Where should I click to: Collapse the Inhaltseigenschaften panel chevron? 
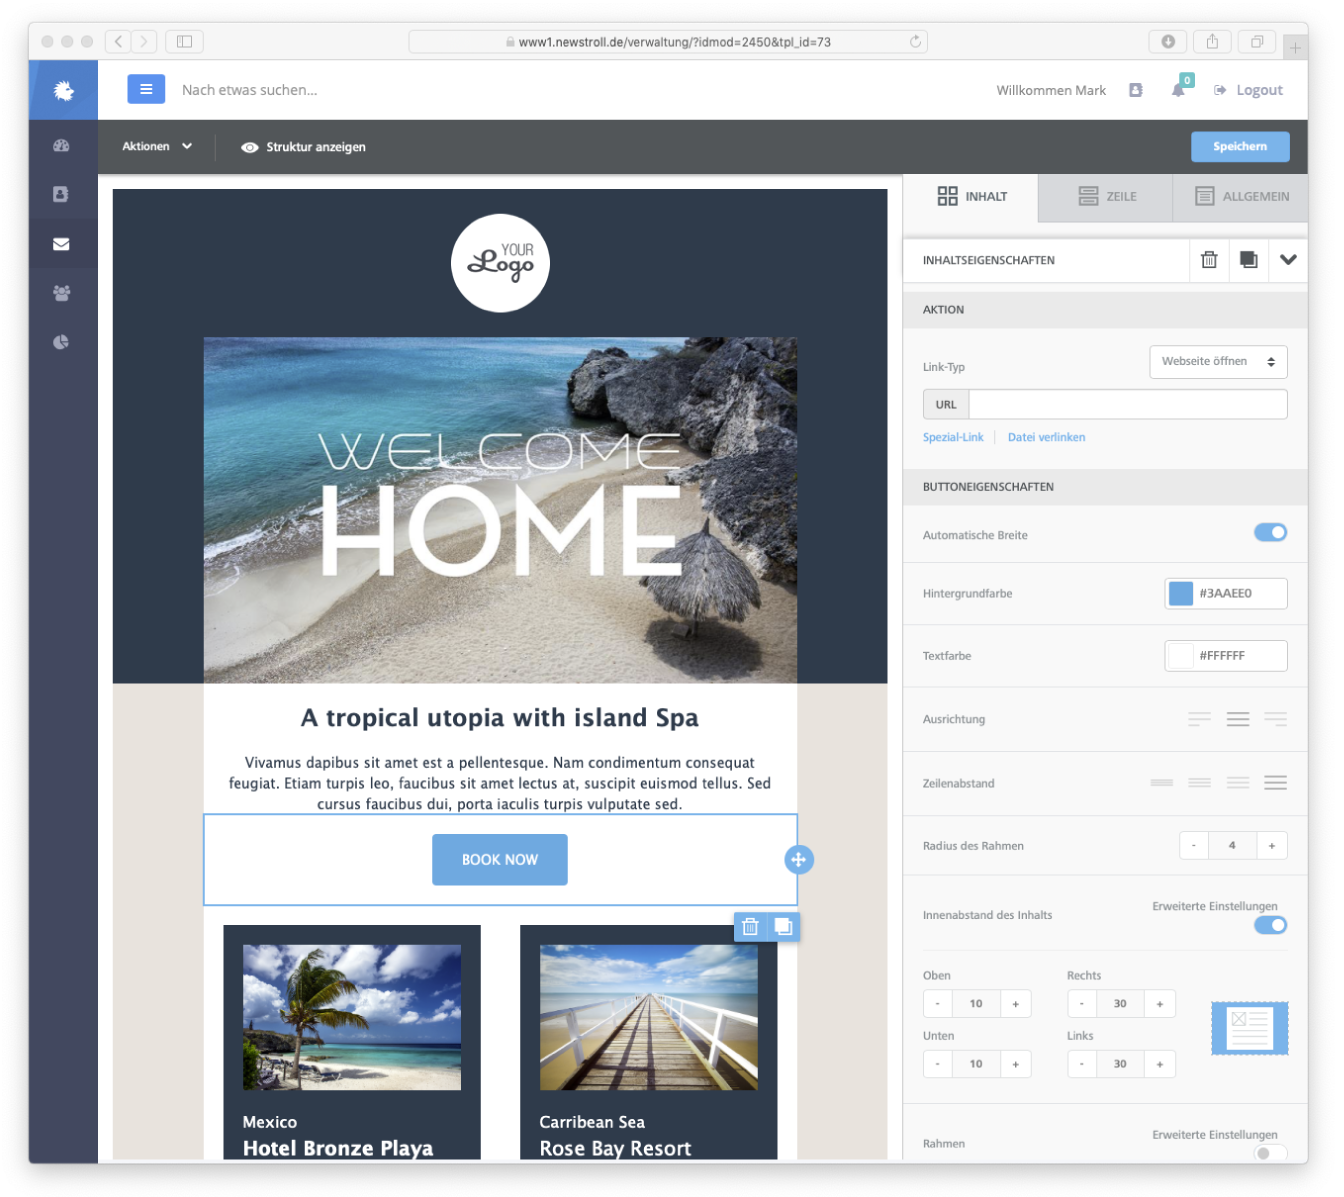pyautogui.click(x=1288, y=260)
